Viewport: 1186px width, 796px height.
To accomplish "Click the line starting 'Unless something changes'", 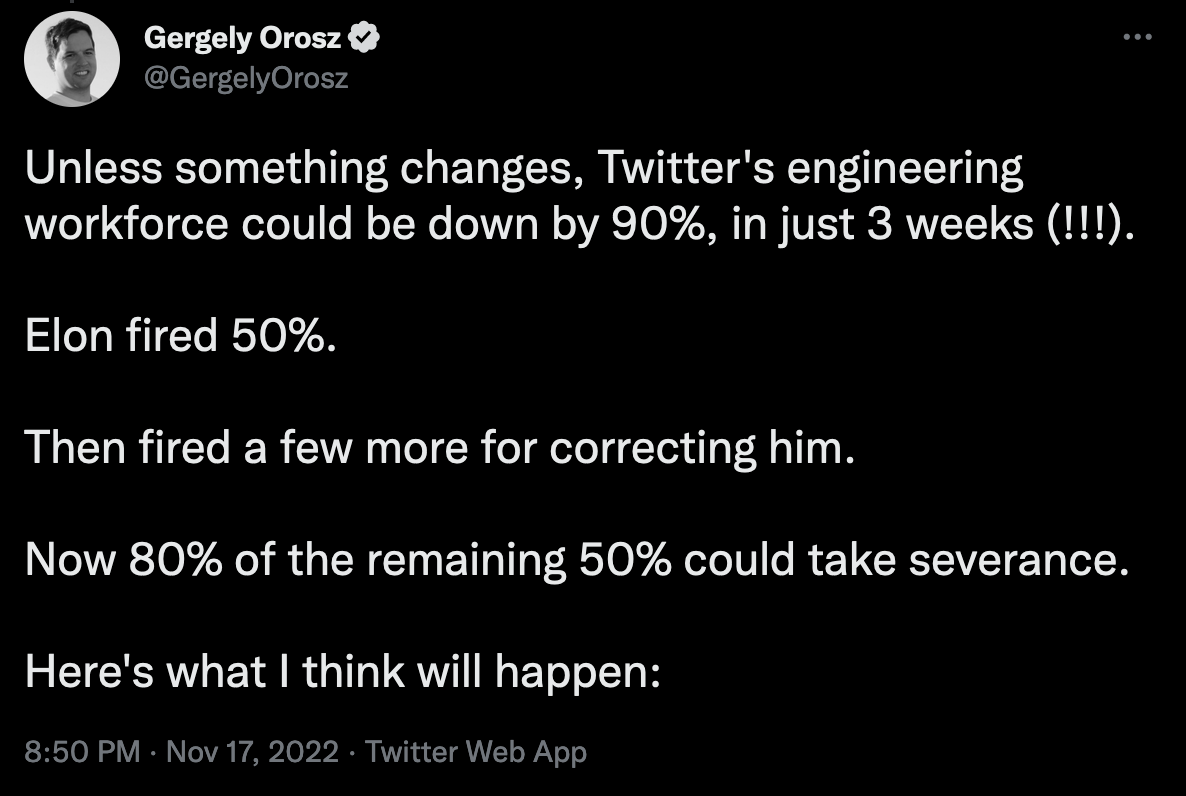I will 523,168.
